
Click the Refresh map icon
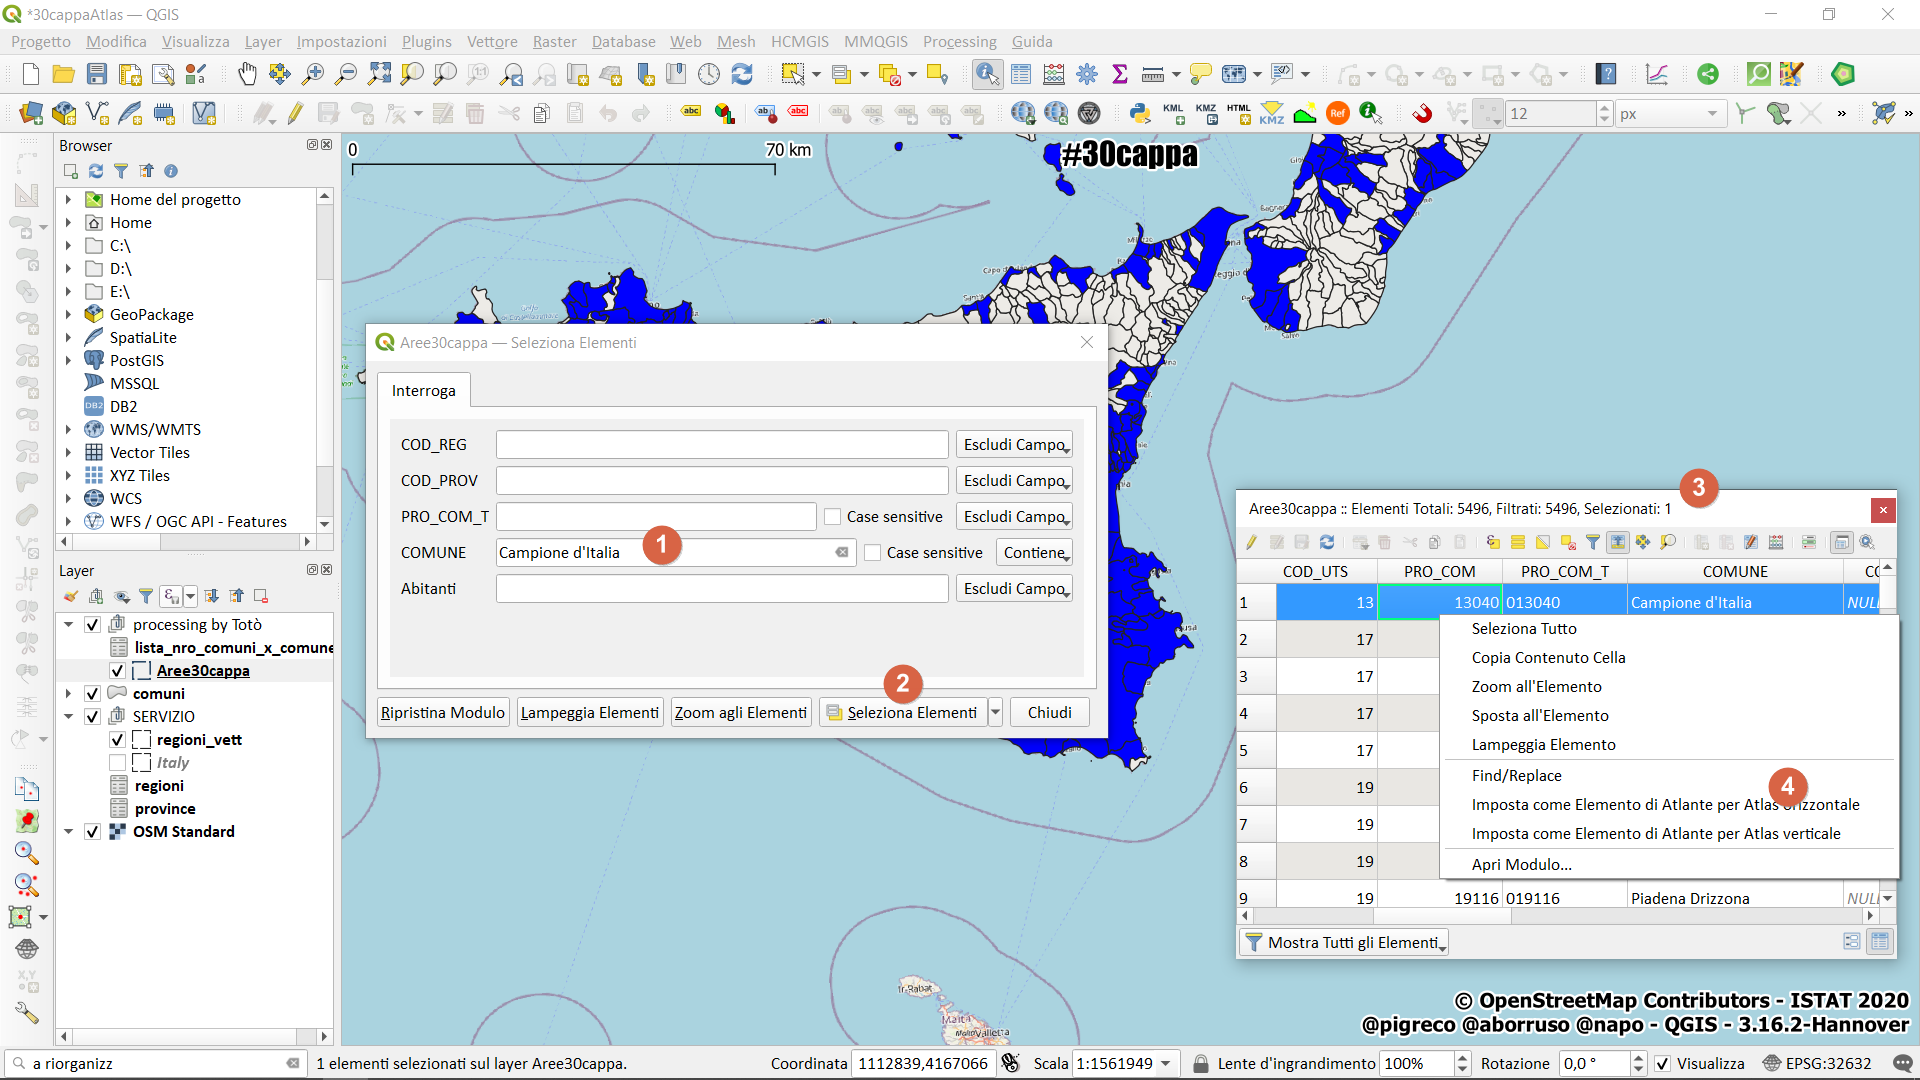[x=742, y=74]
